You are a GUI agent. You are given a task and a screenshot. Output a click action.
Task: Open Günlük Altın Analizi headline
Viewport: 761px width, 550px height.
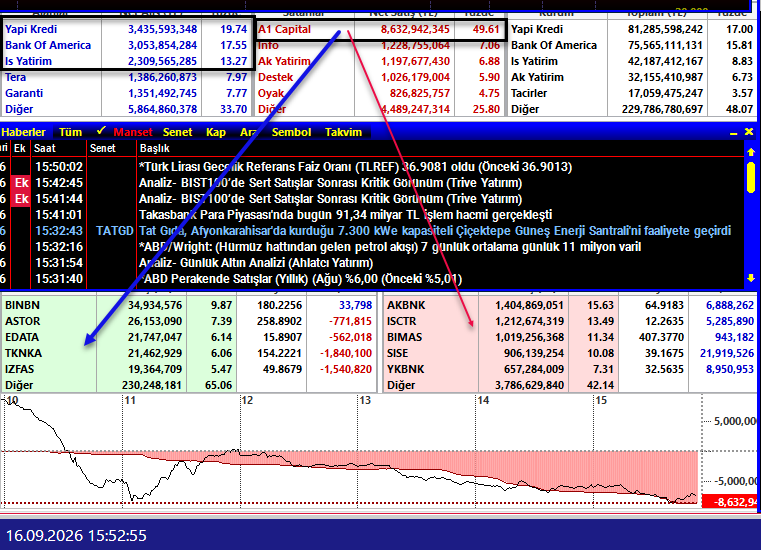[256, 263]
